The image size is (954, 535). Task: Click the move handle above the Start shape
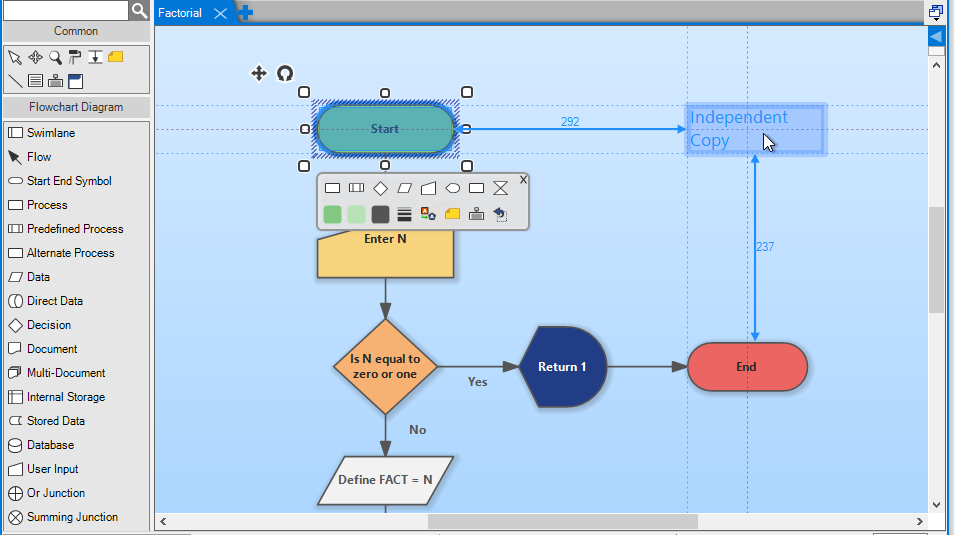click(259, 74)
